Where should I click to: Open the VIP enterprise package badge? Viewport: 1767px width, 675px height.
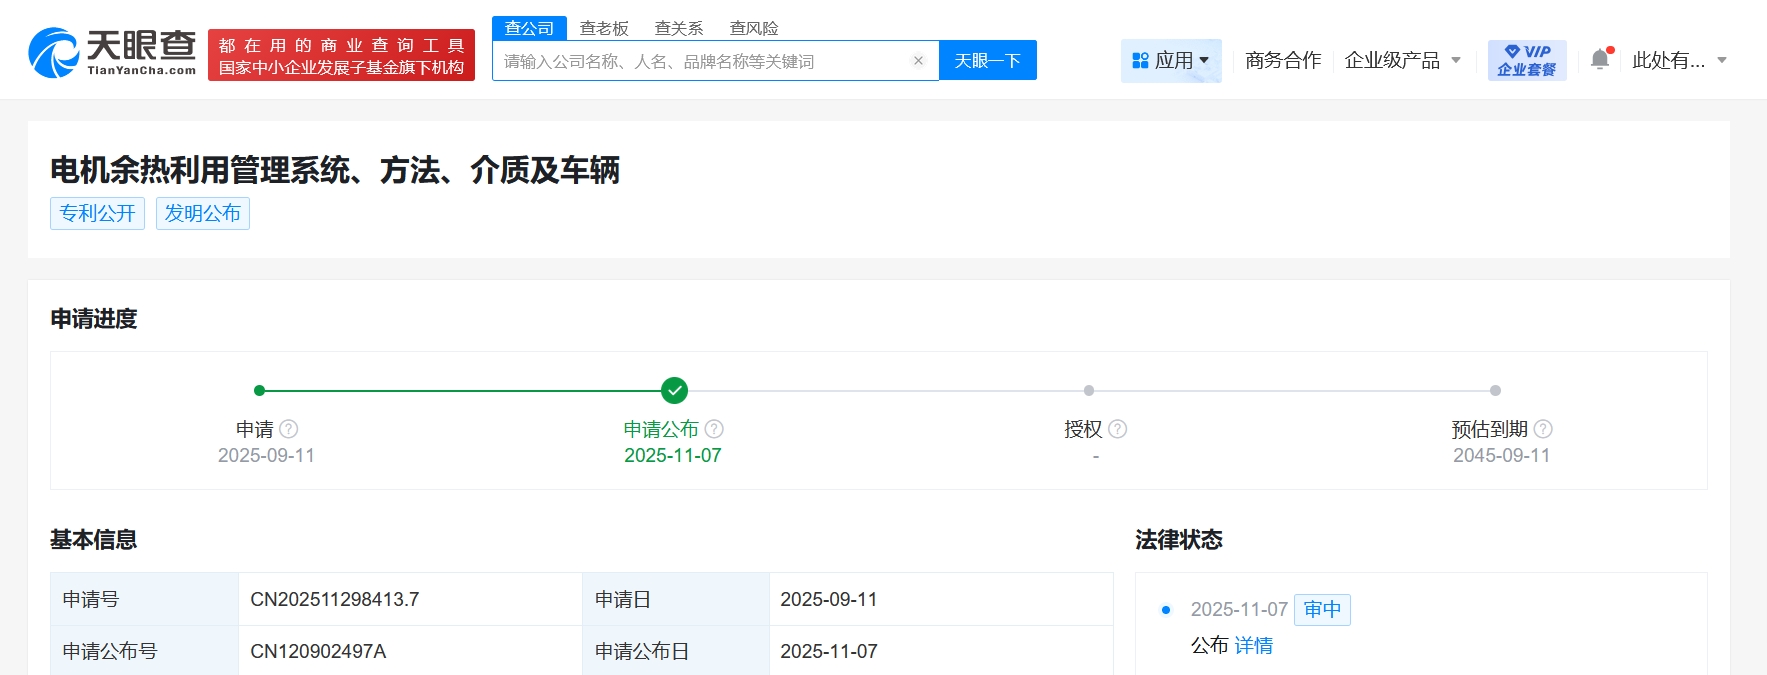pos(1526,60)
